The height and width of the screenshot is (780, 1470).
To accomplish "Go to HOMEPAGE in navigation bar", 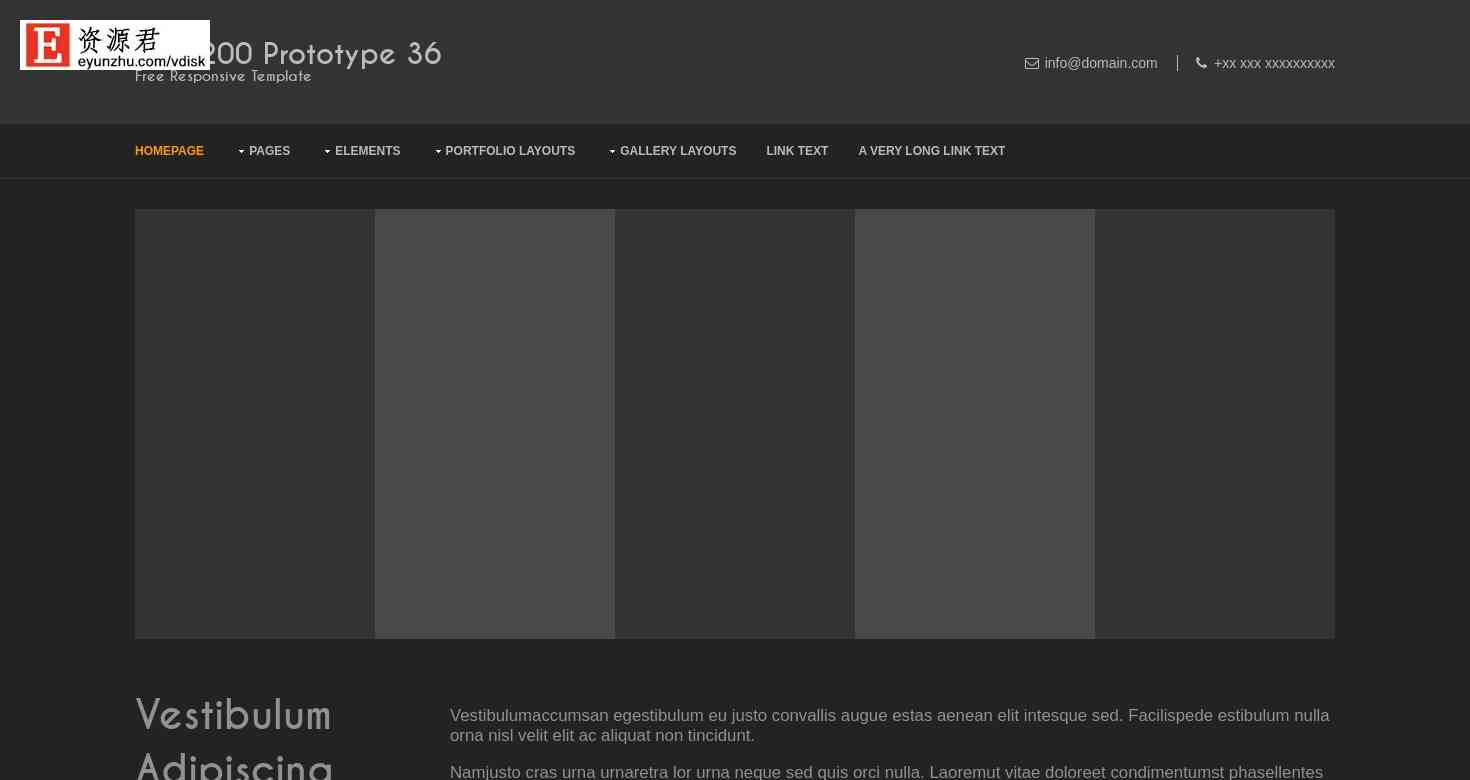I will pyautogui.click(x=169, y=151).
